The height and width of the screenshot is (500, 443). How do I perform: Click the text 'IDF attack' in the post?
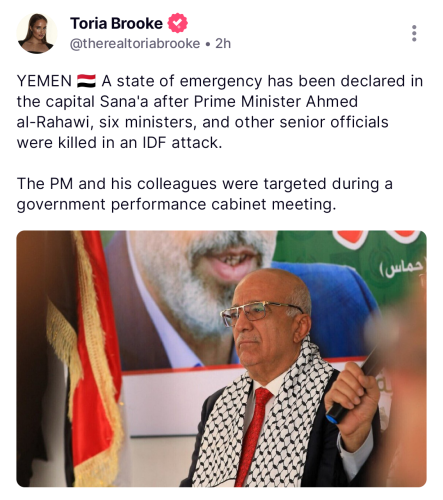pyautogui.click(x=182, y=143)
